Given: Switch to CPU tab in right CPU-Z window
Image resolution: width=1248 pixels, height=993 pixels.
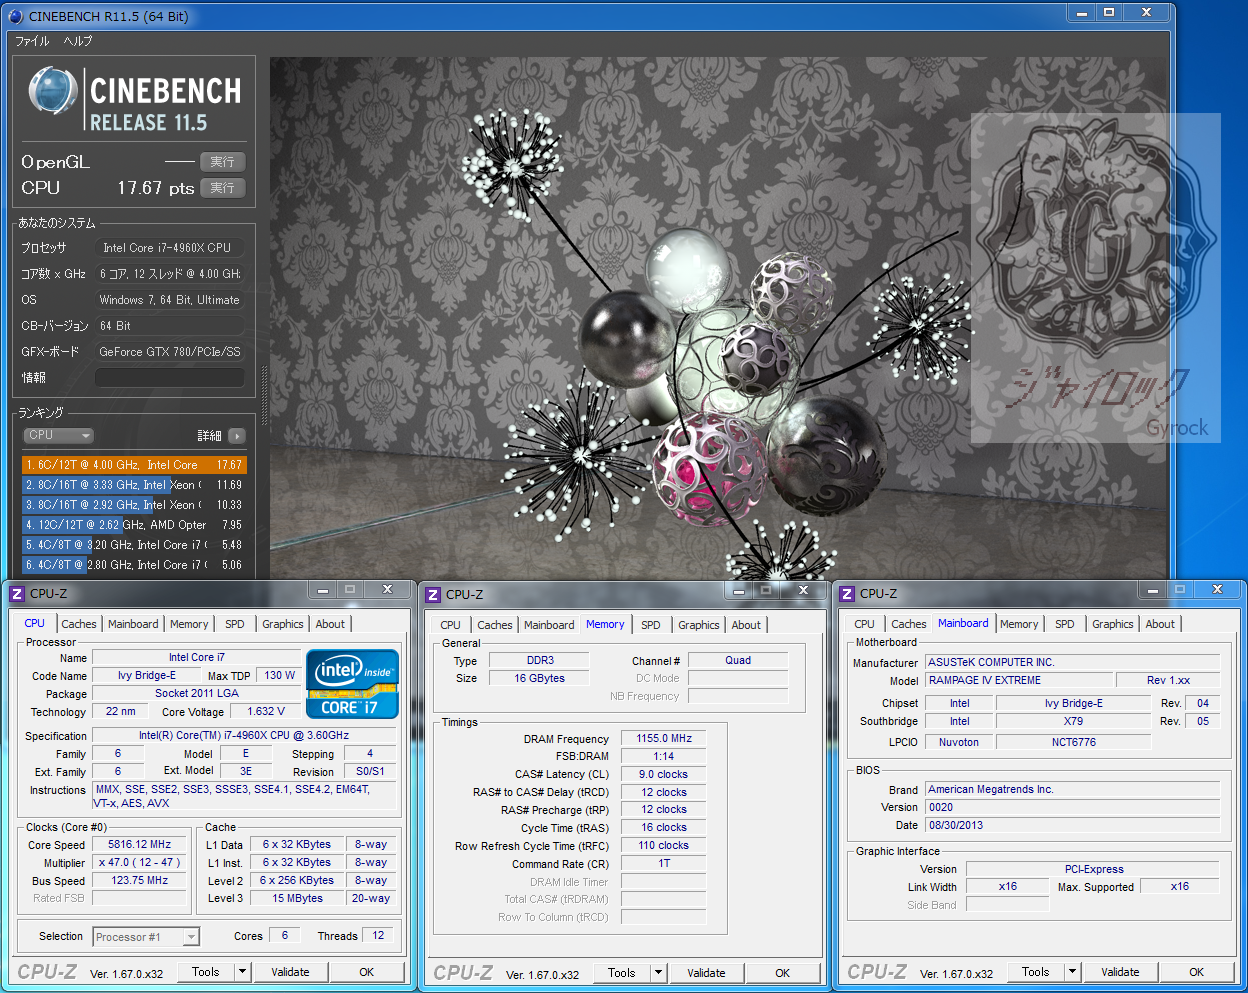Looking at the screenshot, I should coord(865,624).
